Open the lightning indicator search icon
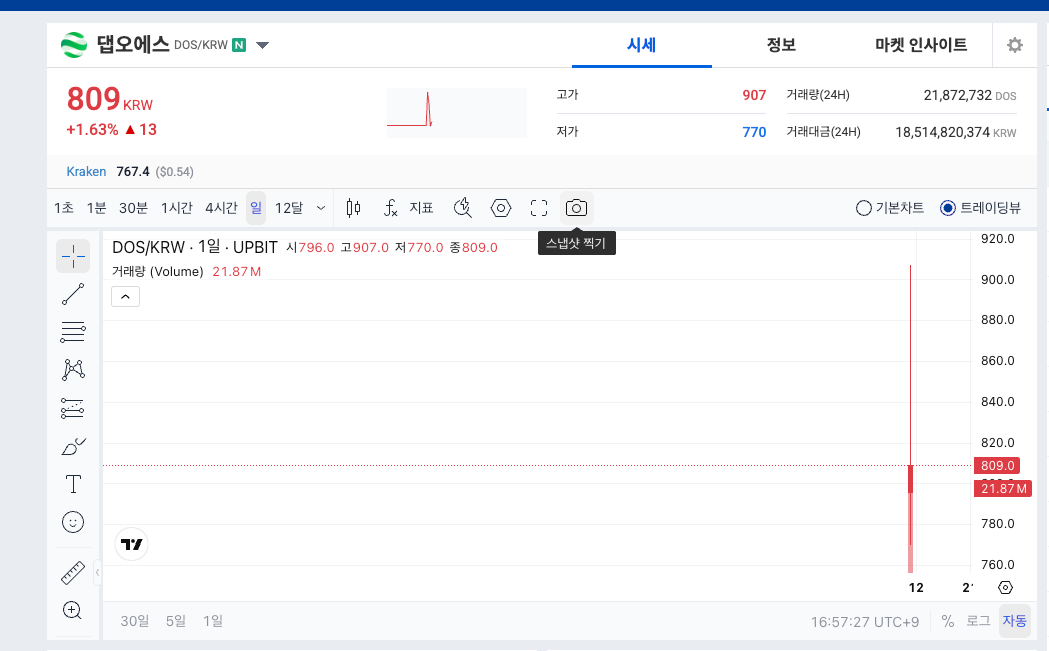This screenshot has width=1049, height=651. click(462, 208)
